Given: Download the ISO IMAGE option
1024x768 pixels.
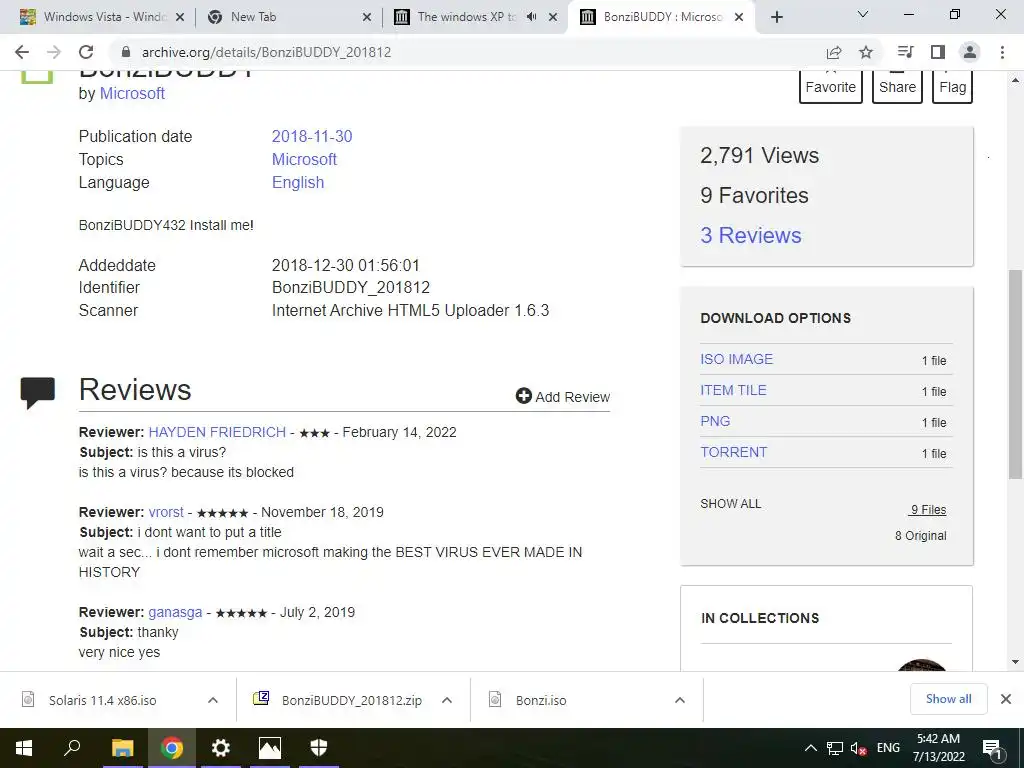Looking at the screenshot, I should click(x=736, y=359).
